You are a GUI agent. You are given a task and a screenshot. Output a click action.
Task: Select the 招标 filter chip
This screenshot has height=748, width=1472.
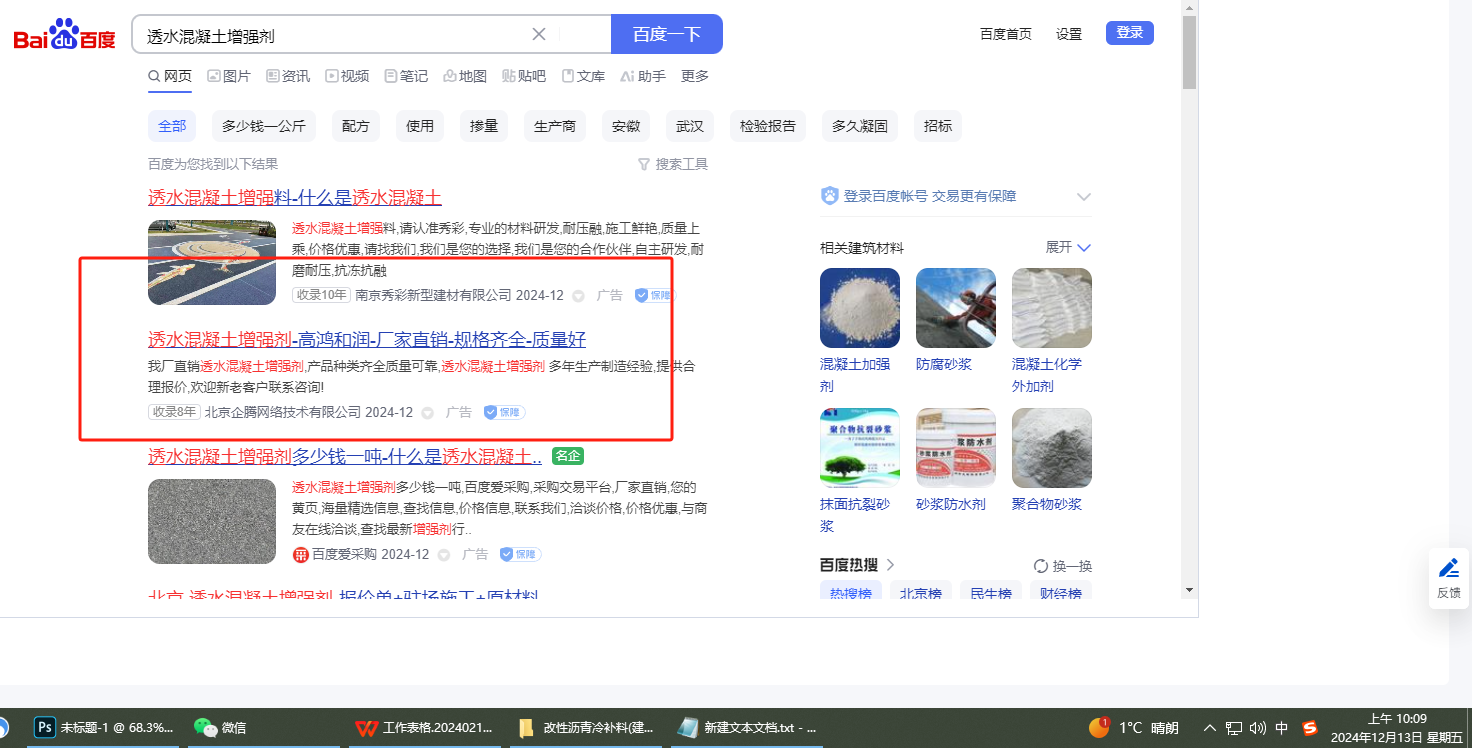pyautogui.click(x=938, y=126)
